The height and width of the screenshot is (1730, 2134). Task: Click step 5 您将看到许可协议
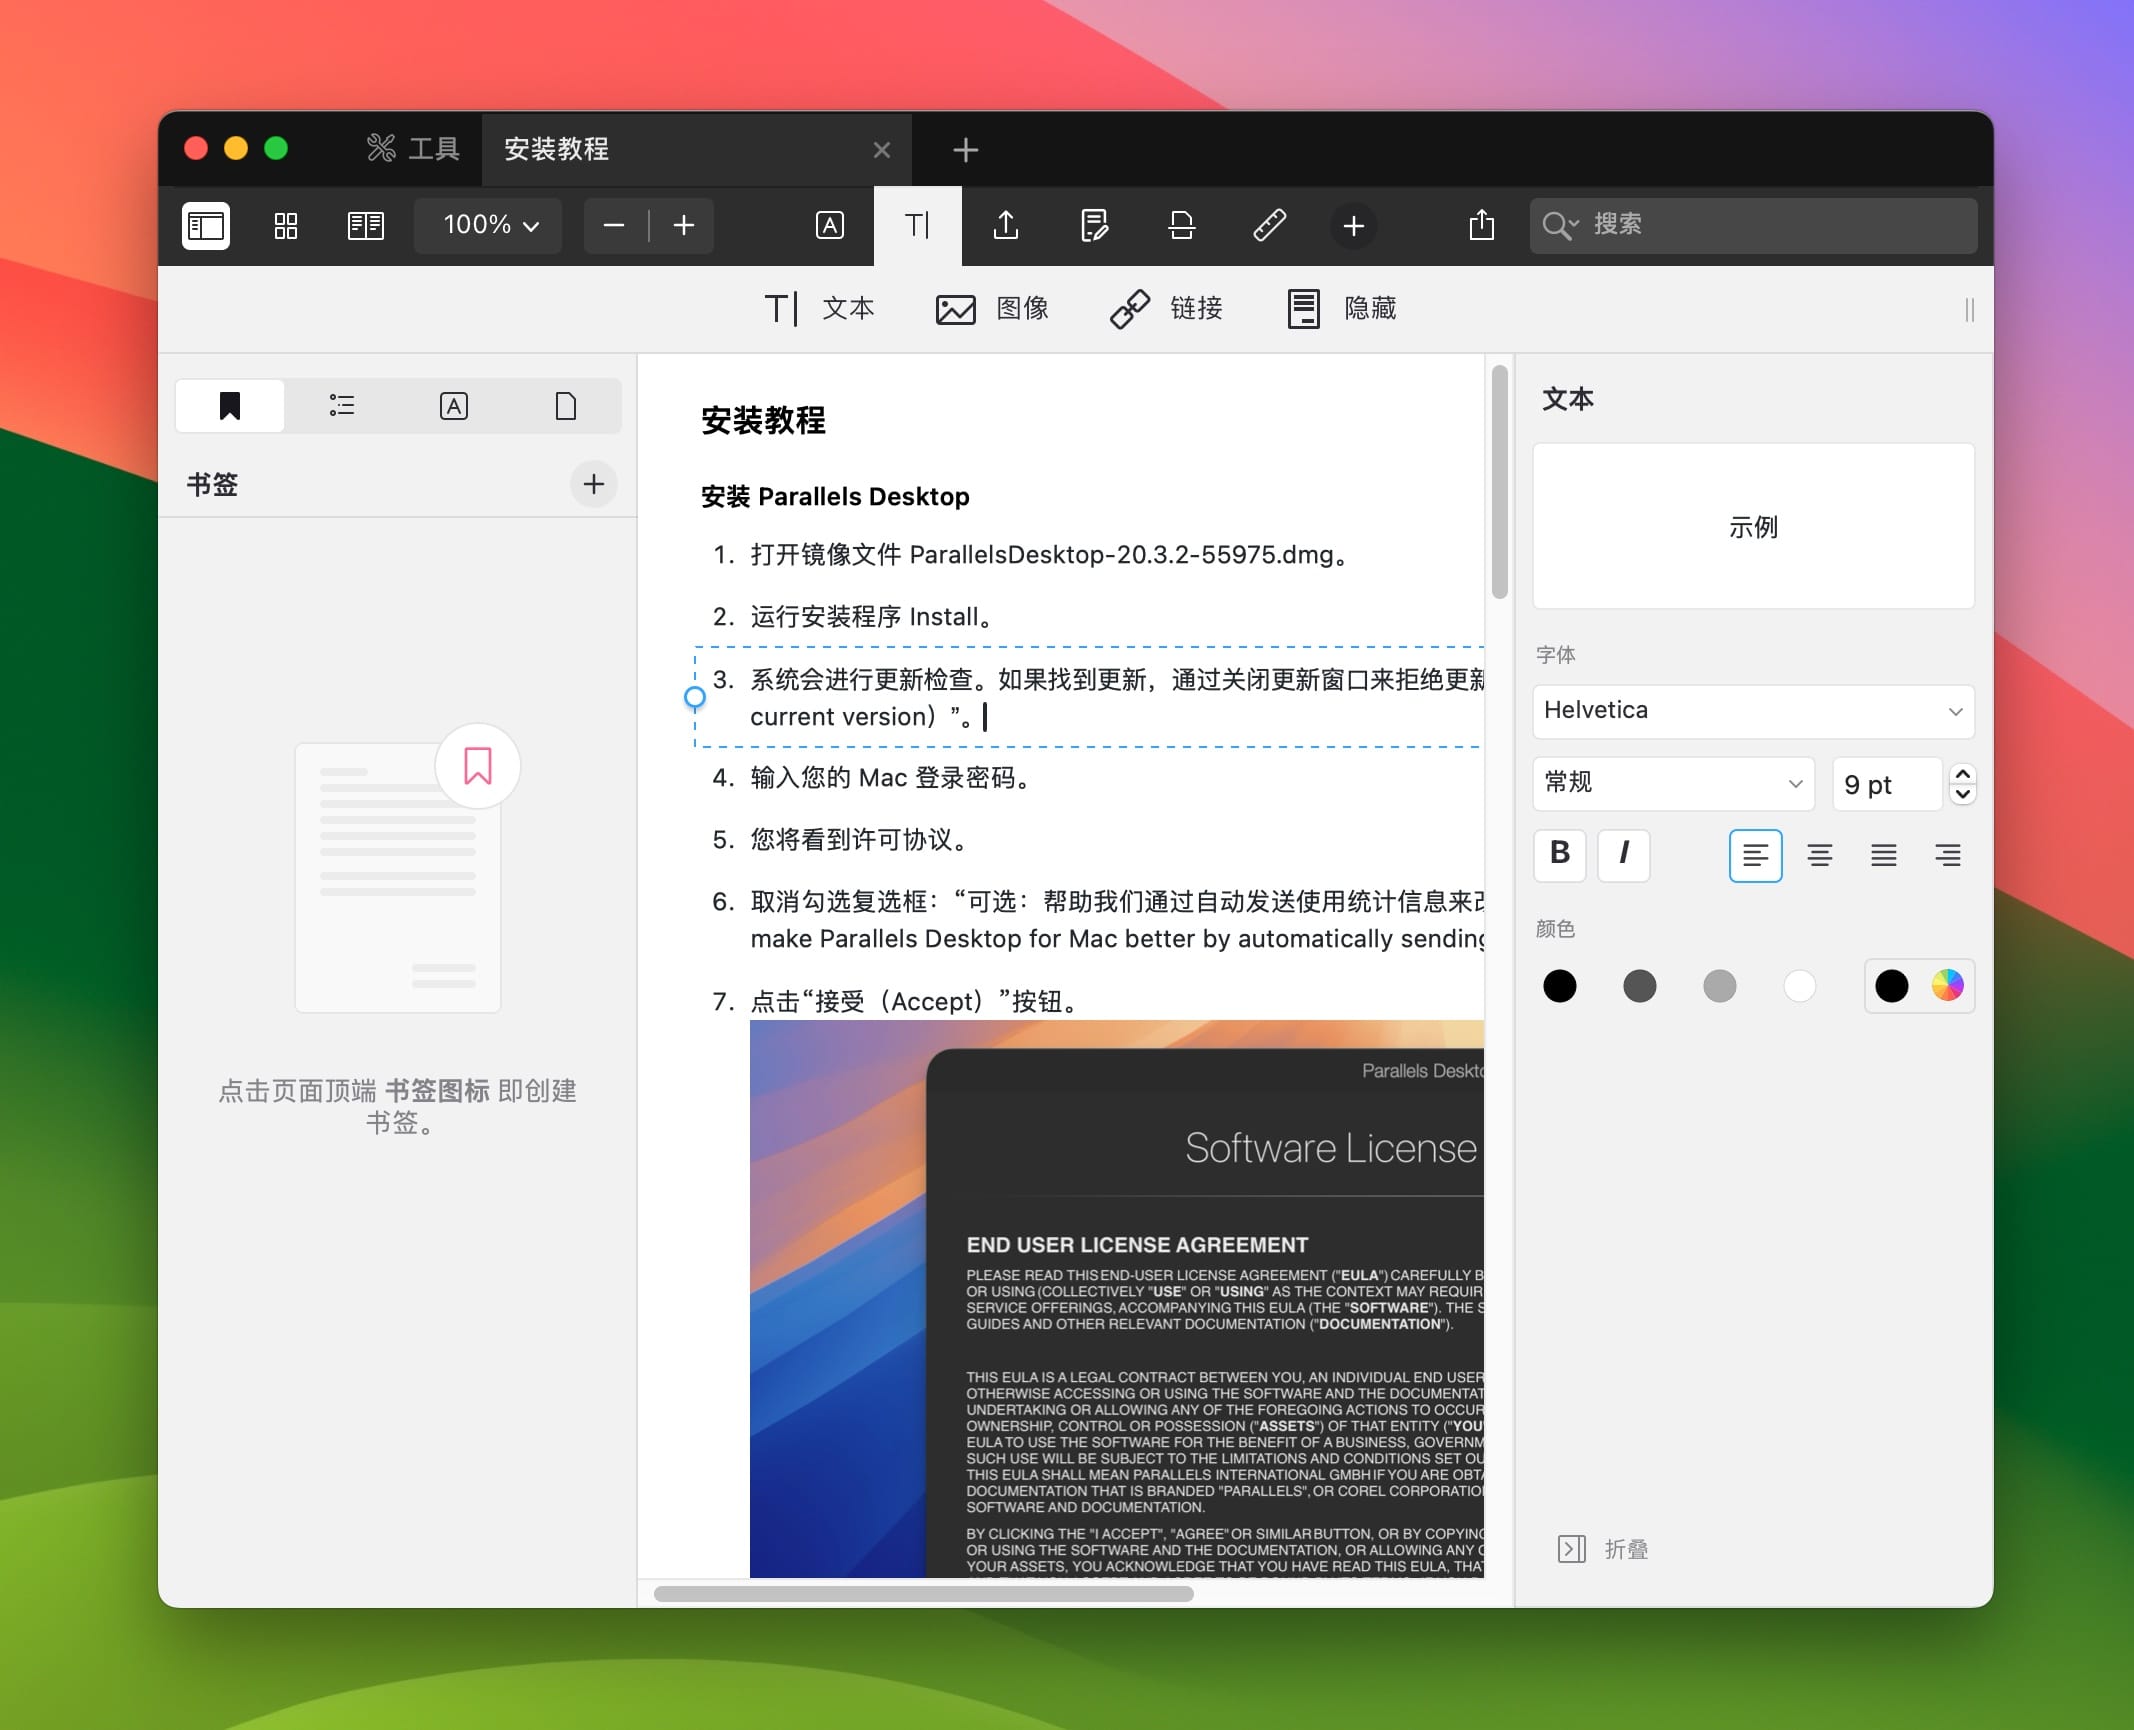840,840
